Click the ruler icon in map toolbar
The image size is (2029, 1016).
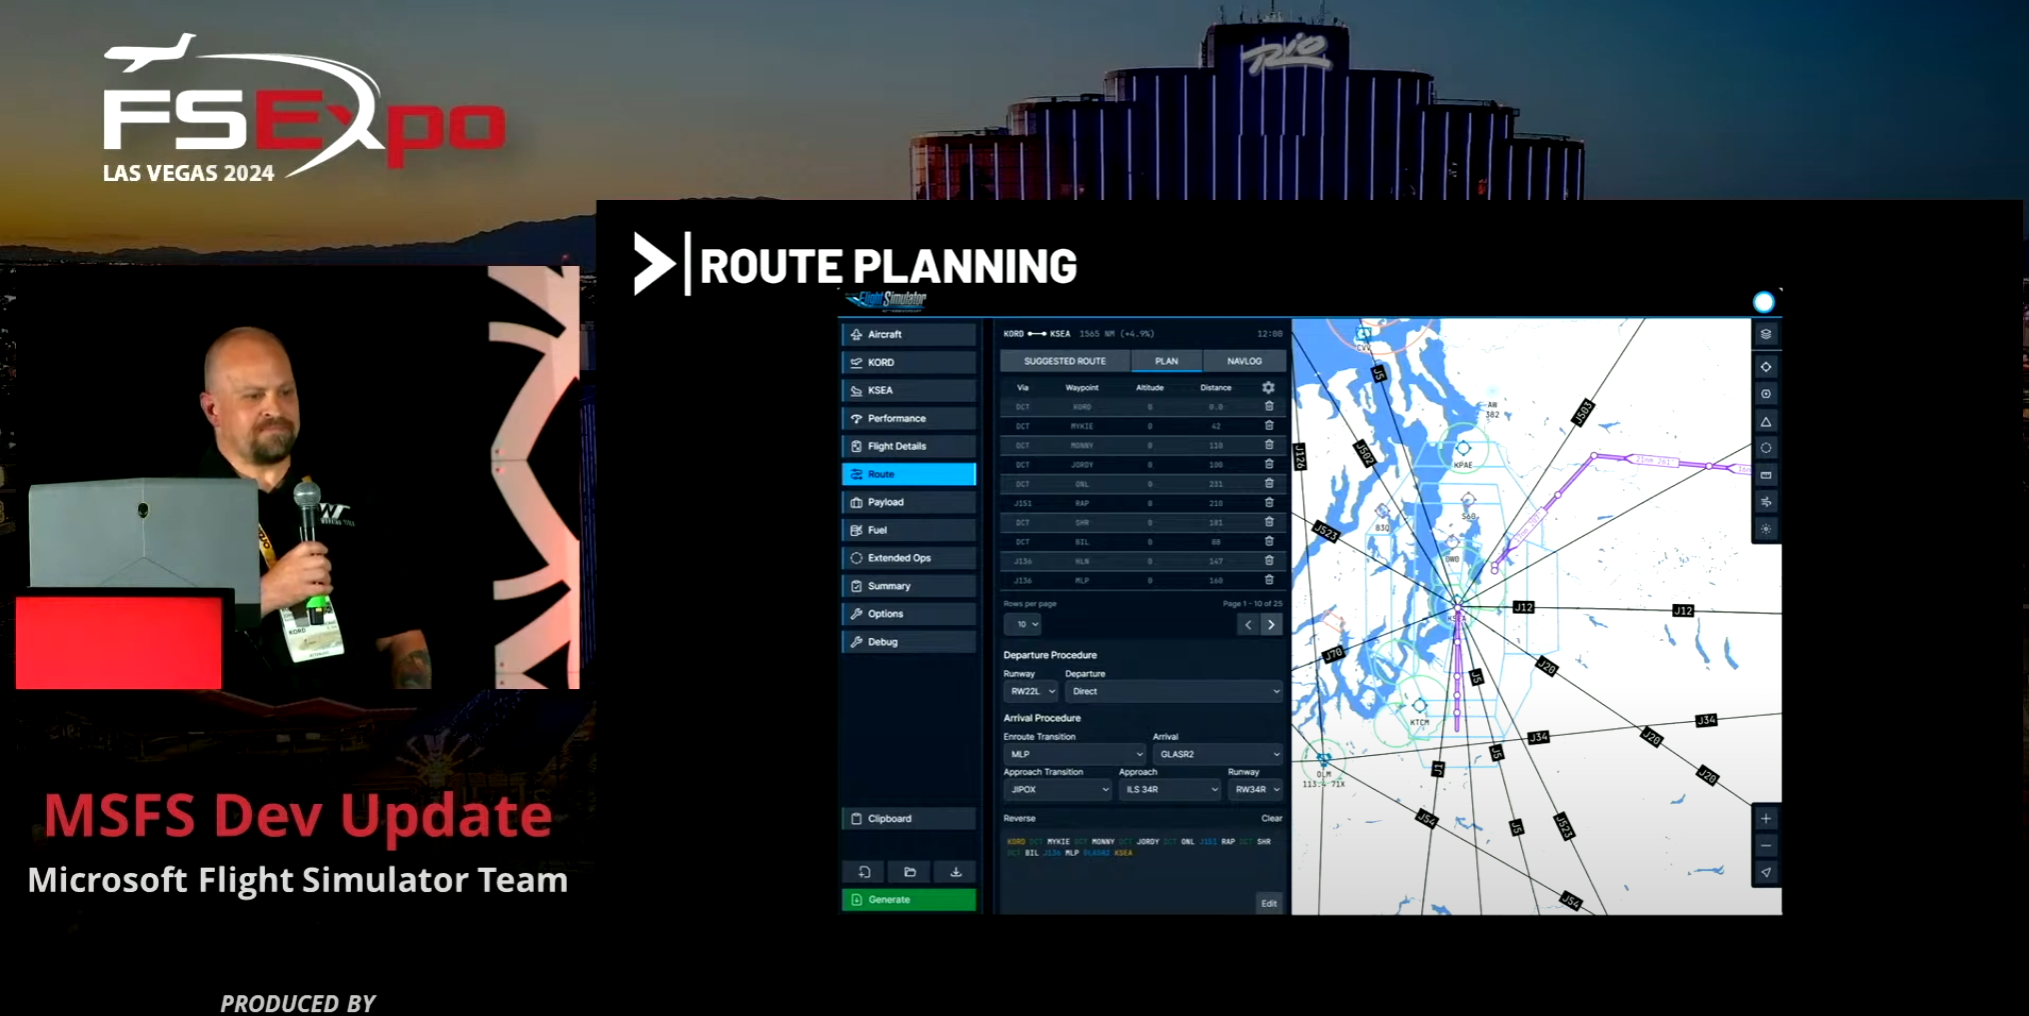click(x=1766, y=475)
